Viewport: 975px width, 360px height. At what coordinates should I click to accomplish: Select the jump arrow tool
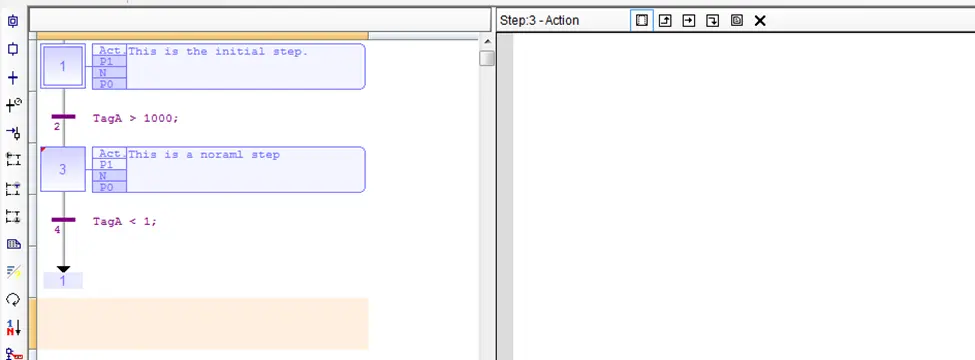click(13, 132)
